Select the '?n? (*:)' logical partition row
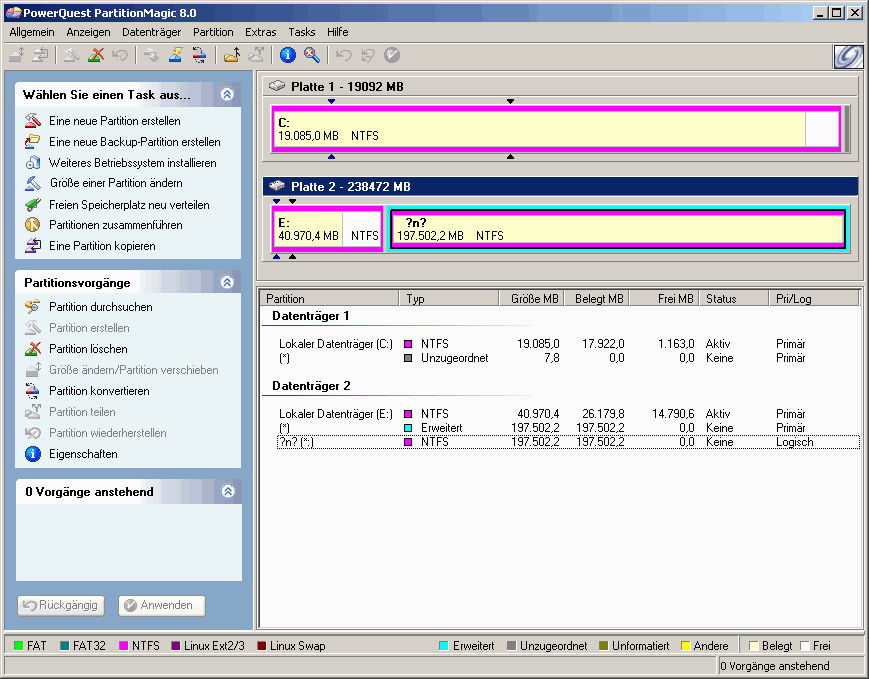 pos(568,442)
